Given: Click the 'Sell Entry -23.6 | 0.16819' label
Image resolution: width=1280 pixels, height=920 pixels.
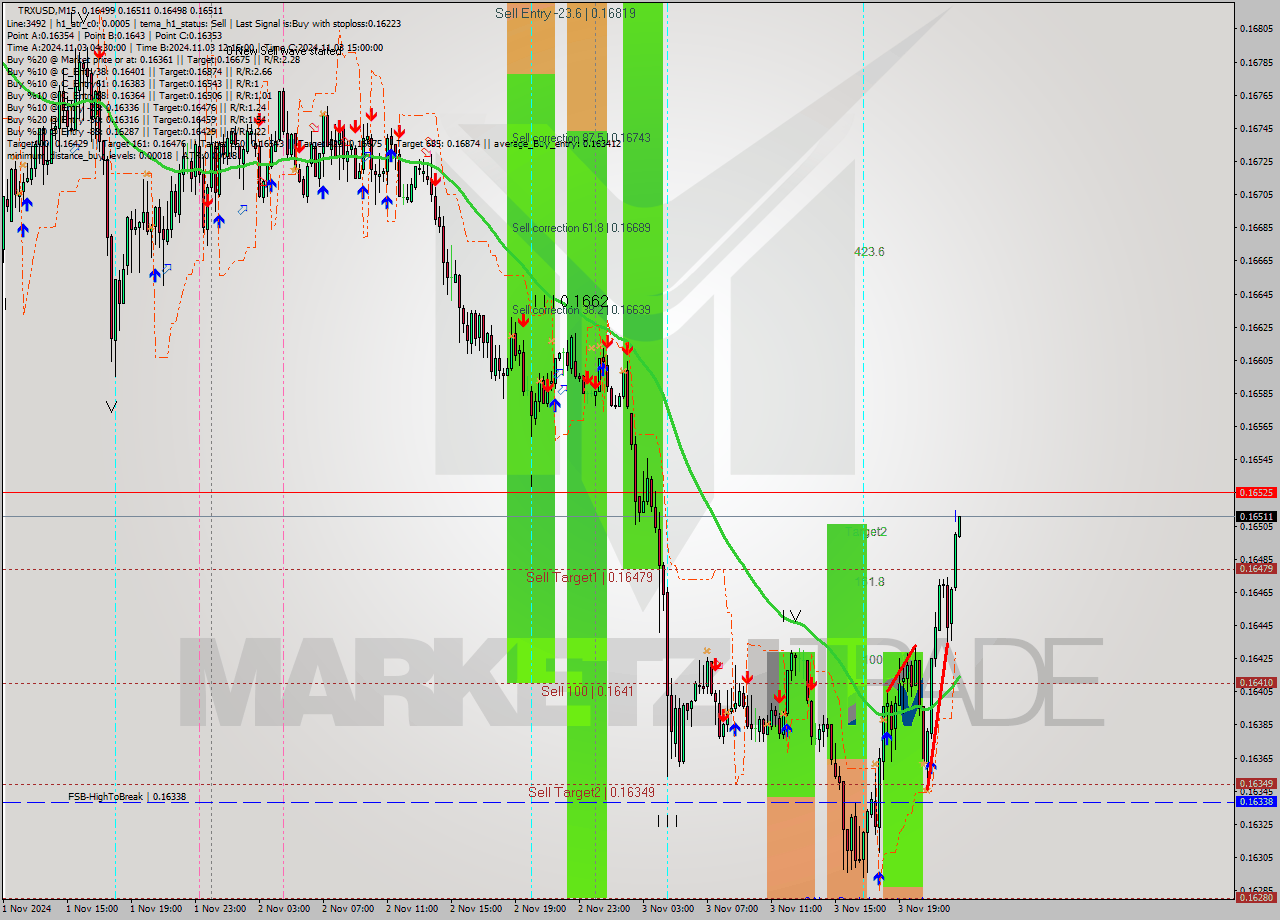Looking at the screenshot, I should [565, 13].
